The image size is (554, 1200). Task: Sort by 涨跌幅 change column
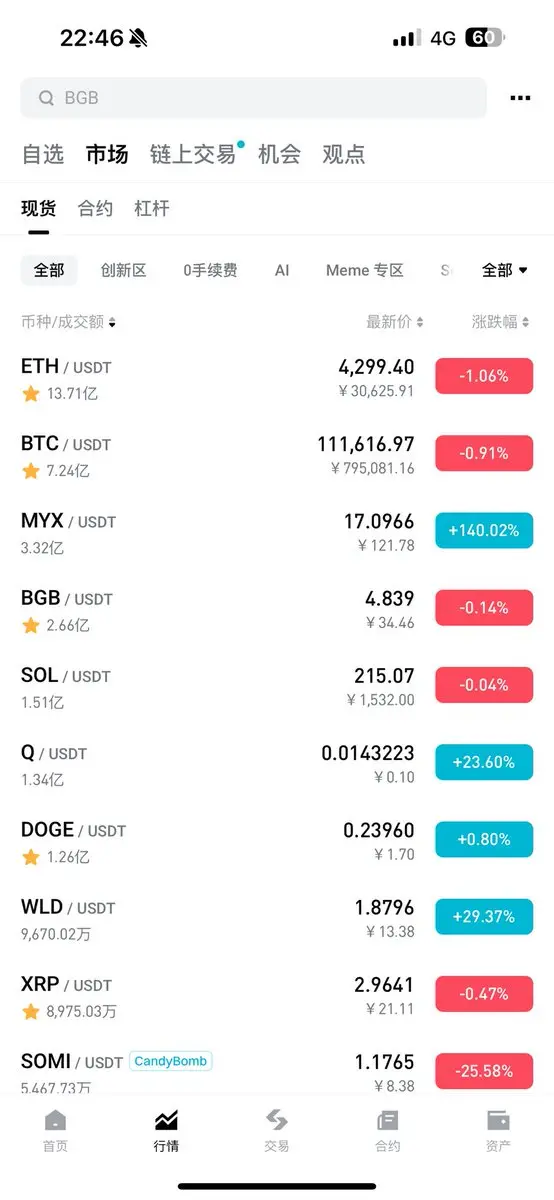pyautogui.click(x=500, y=322)
